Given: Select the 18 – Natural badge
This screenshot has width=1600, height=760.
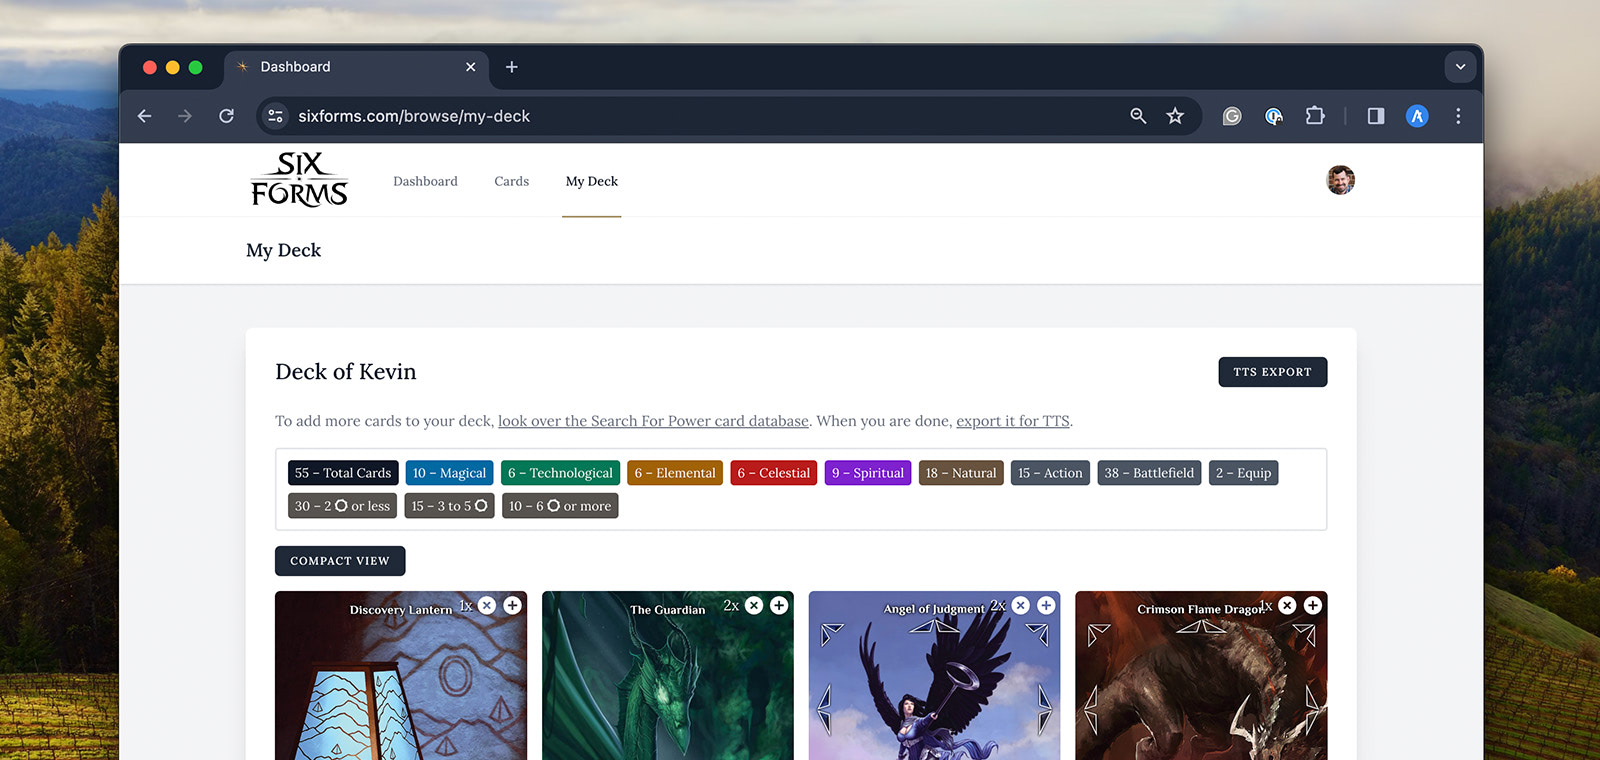Looking at the screenshot, I should point(961,473).
